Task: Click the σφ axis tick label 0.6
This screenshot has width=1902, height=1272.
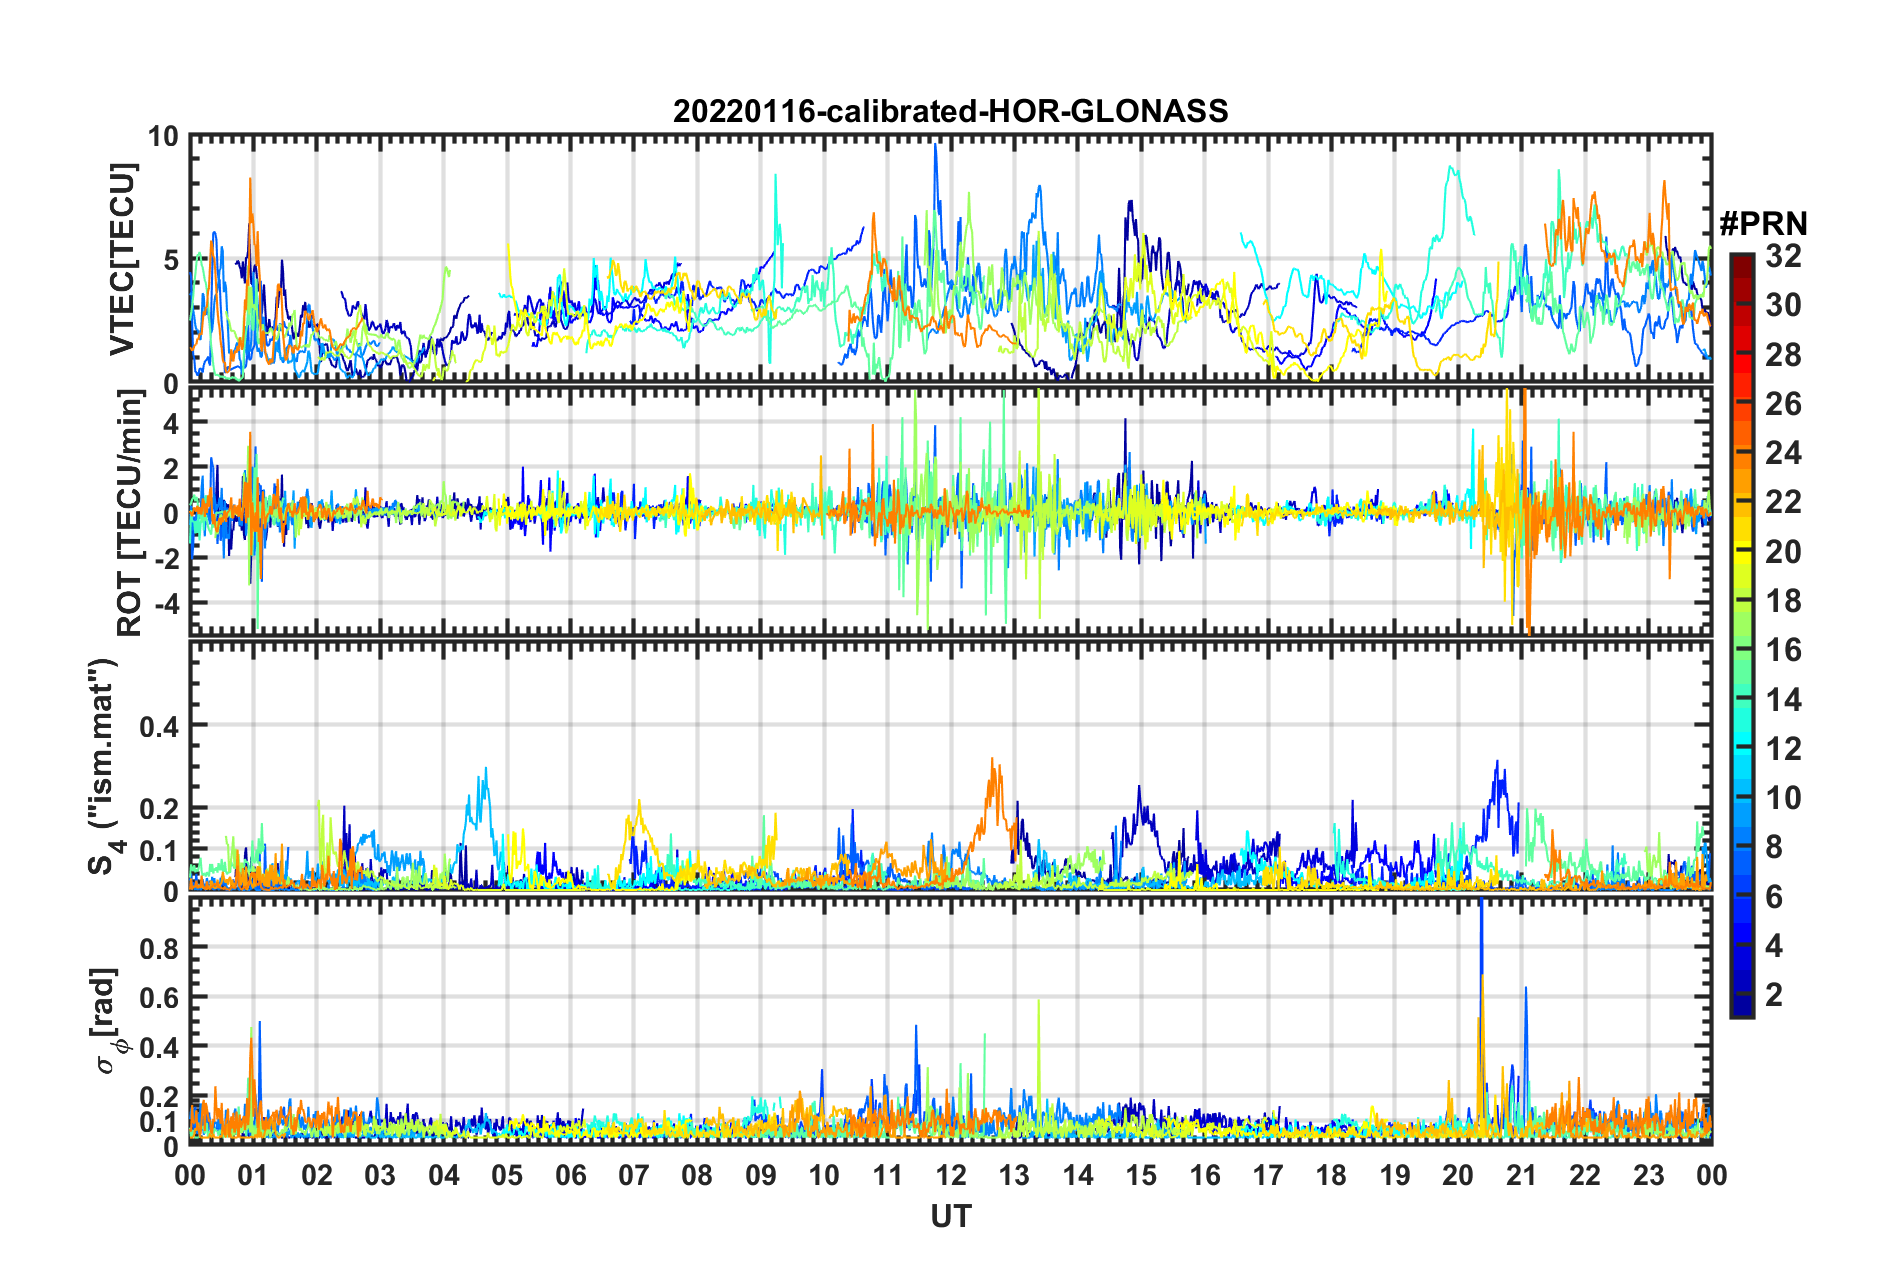Action: point(160,997)
